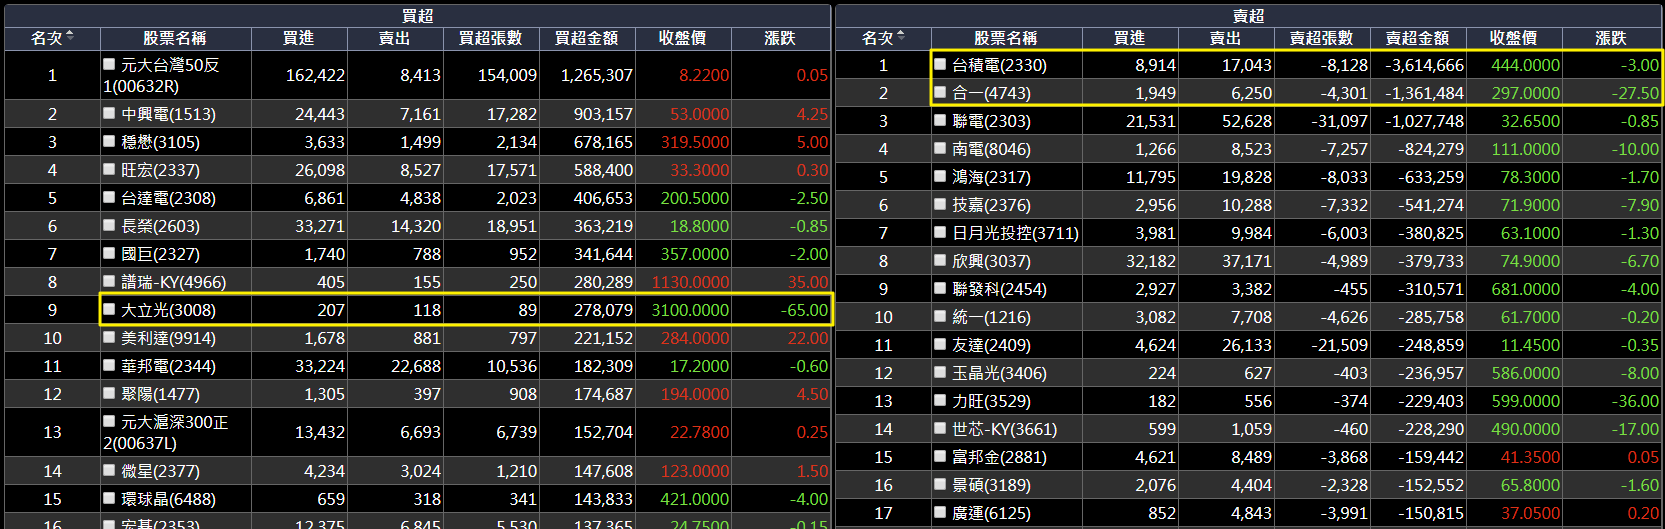Click 漲跌 header in 買超 table
The image size is (1665, 529).
coord(780,38)
